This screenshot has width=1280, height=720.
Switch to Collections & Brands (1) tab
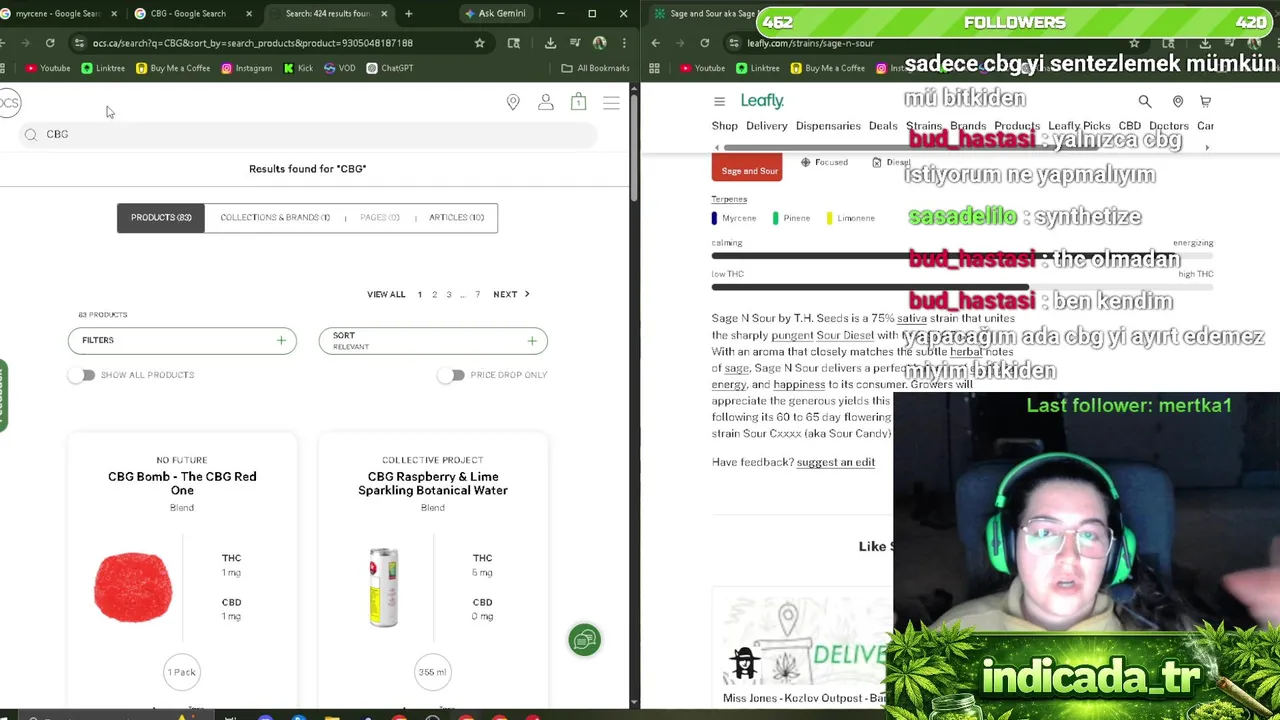[x=275, y=217]
